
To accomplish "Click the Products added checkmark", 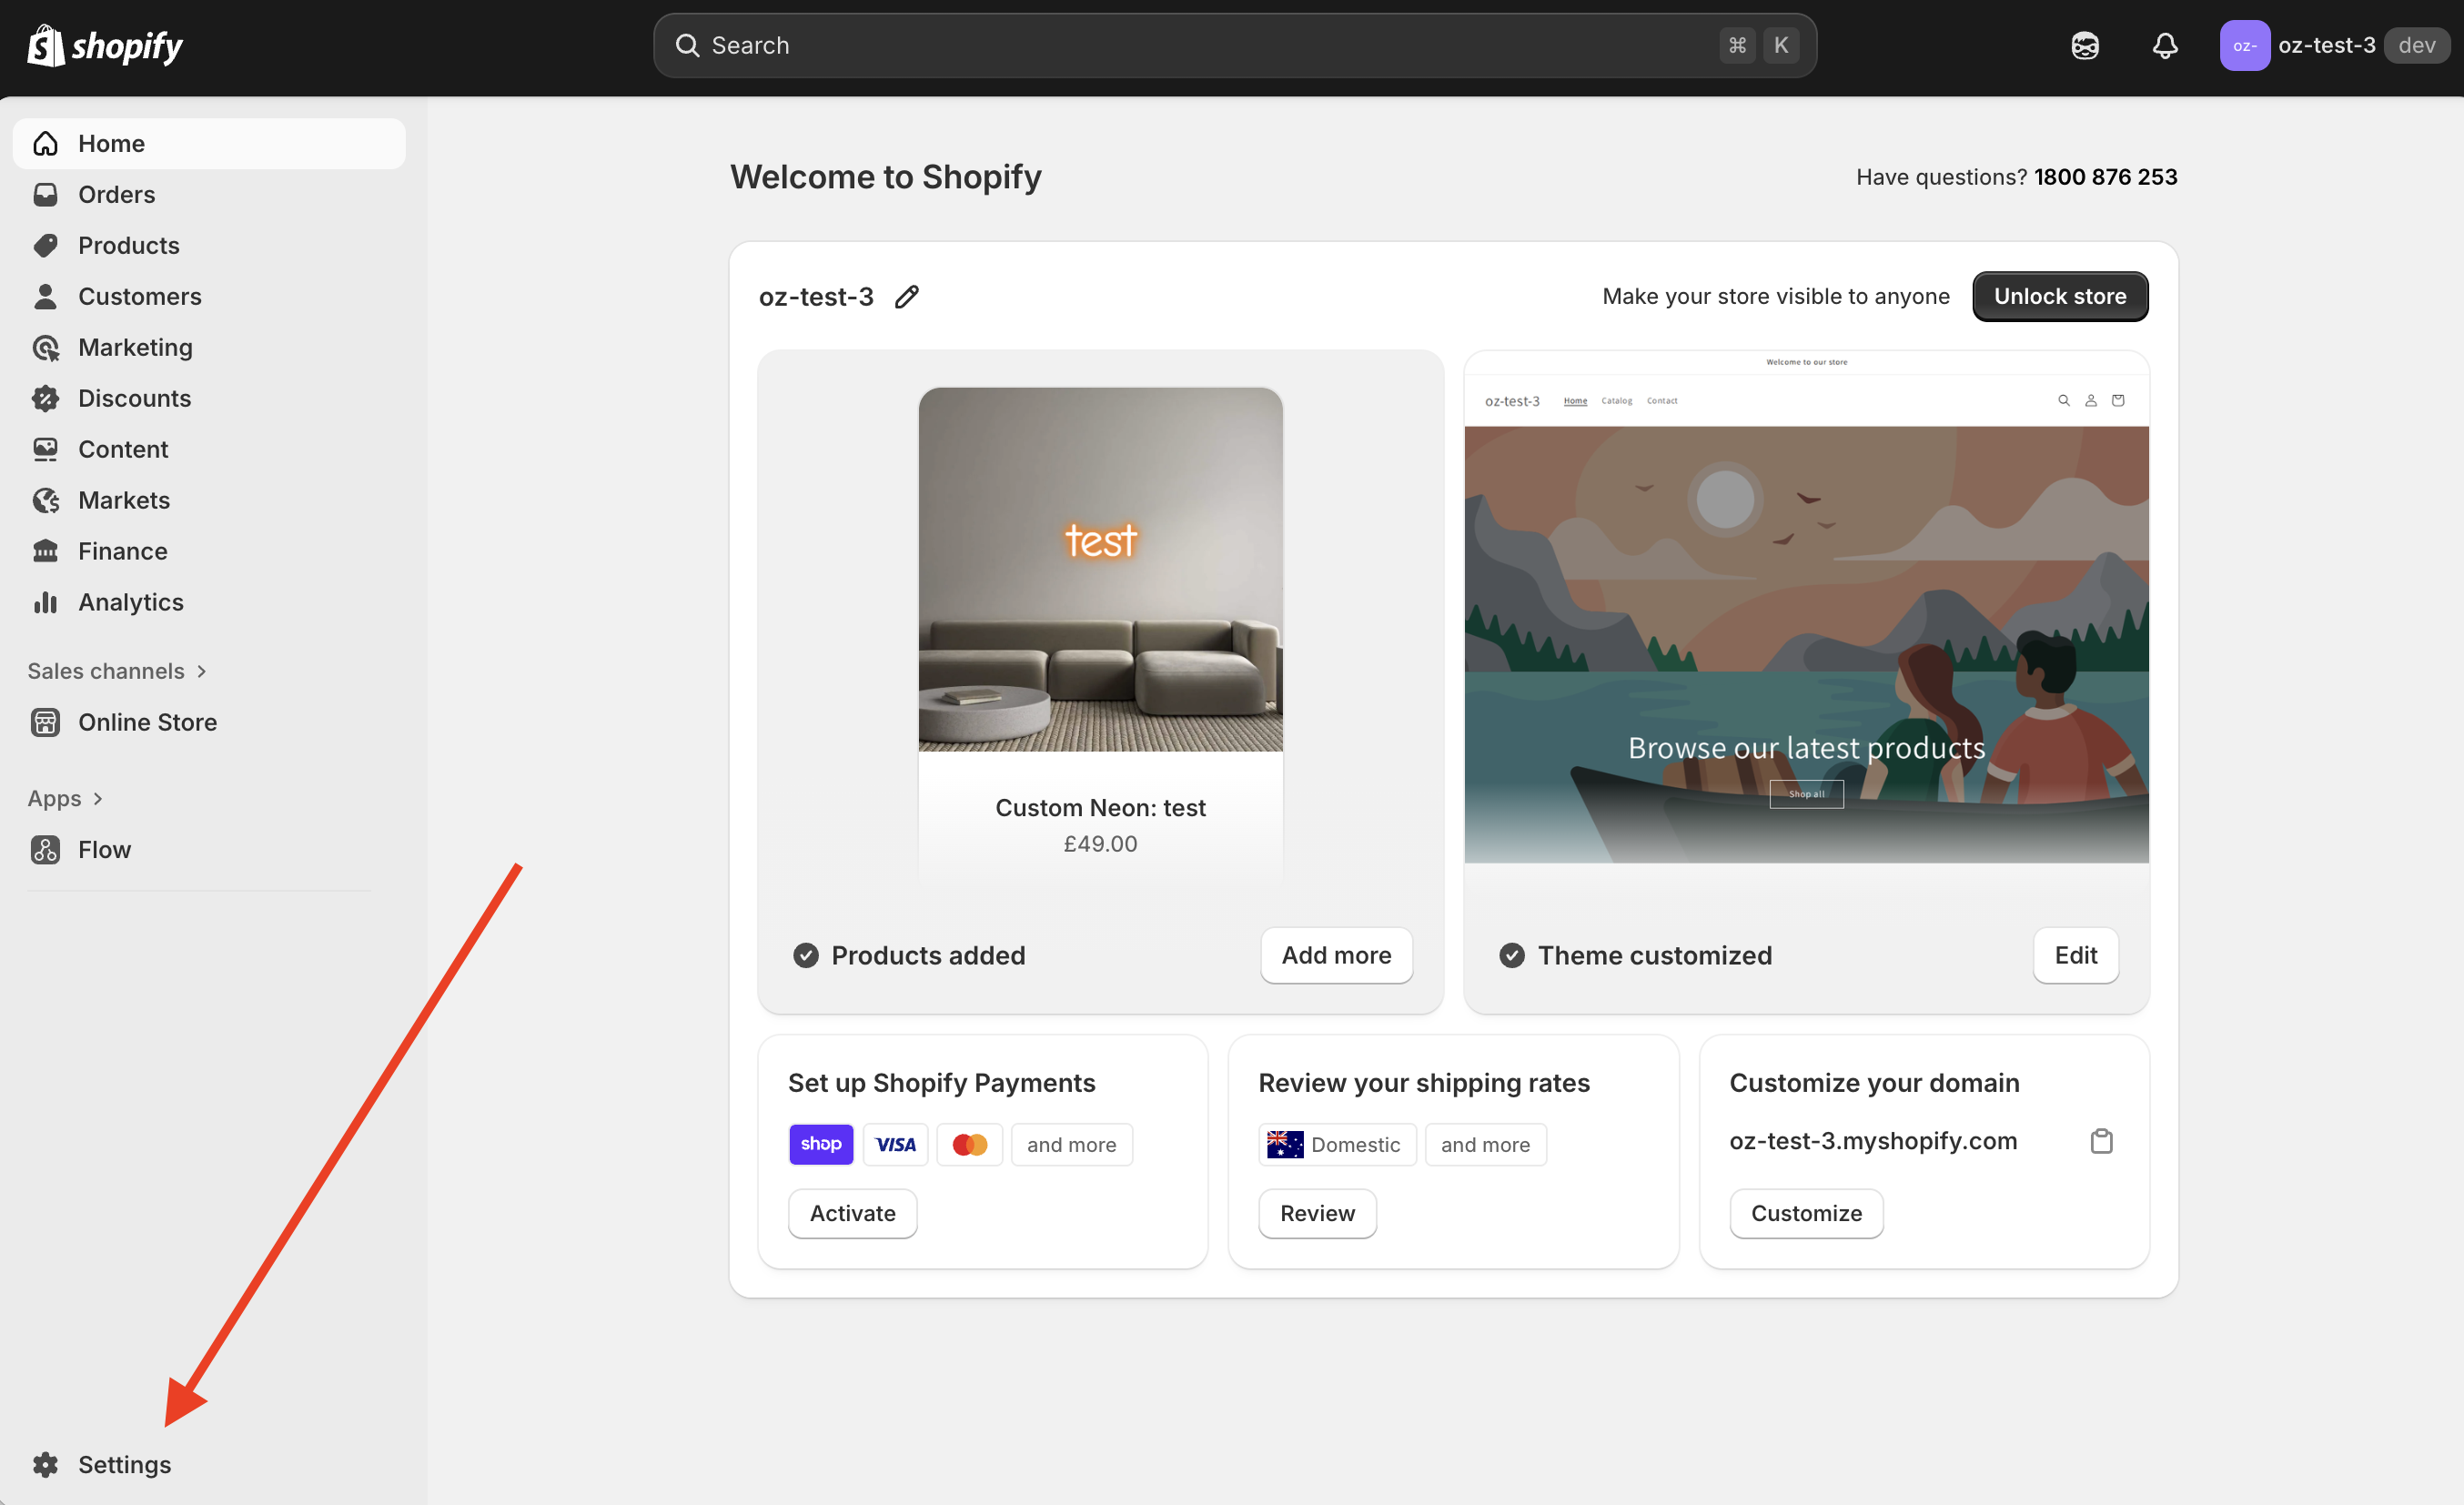I will (x=806, y=955).
